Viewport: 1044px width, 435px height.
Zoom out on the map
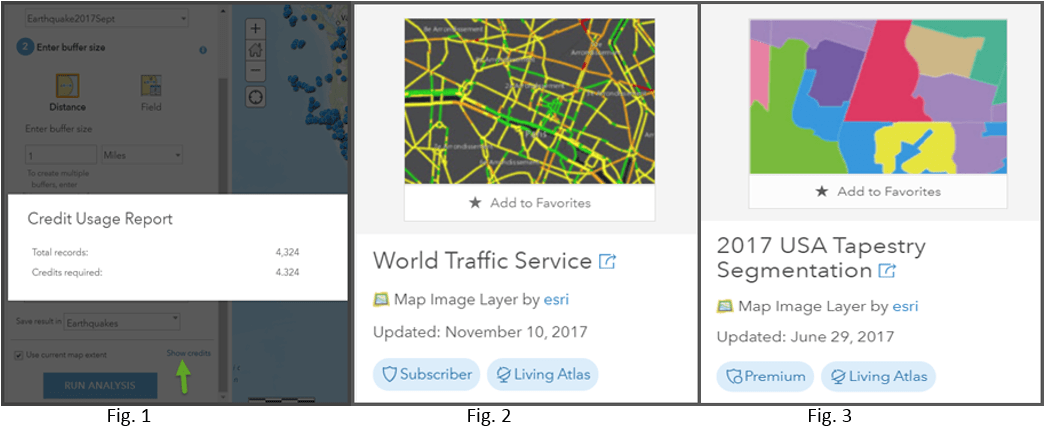click(256, 70)
